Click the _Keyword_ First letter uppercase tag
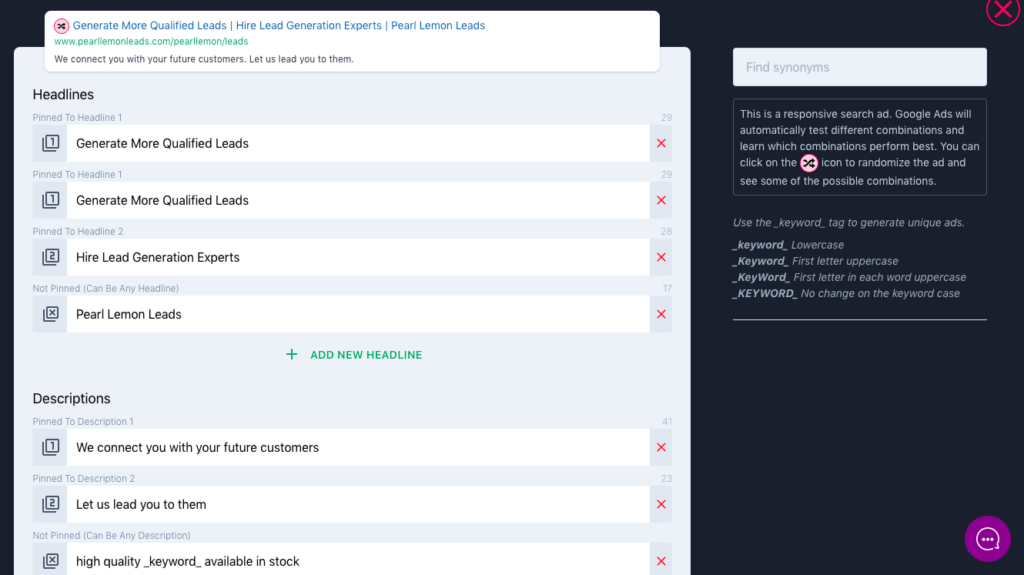Screen dimensions: 1024x575 pos(816,261)
